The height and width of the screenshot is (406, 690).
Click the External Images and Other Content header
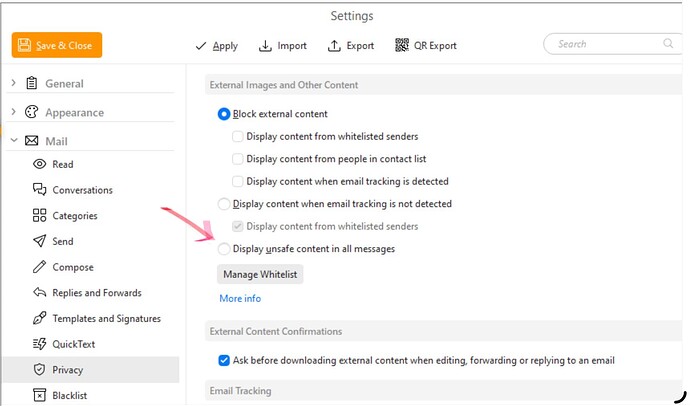click(x=284, y=85)
